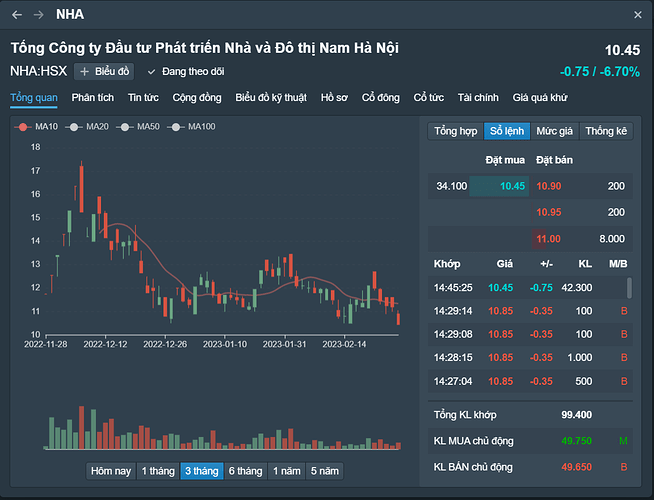Set chart range to '6 tháng'
Viewport: 654px width, 500px height.
(245, 471)
